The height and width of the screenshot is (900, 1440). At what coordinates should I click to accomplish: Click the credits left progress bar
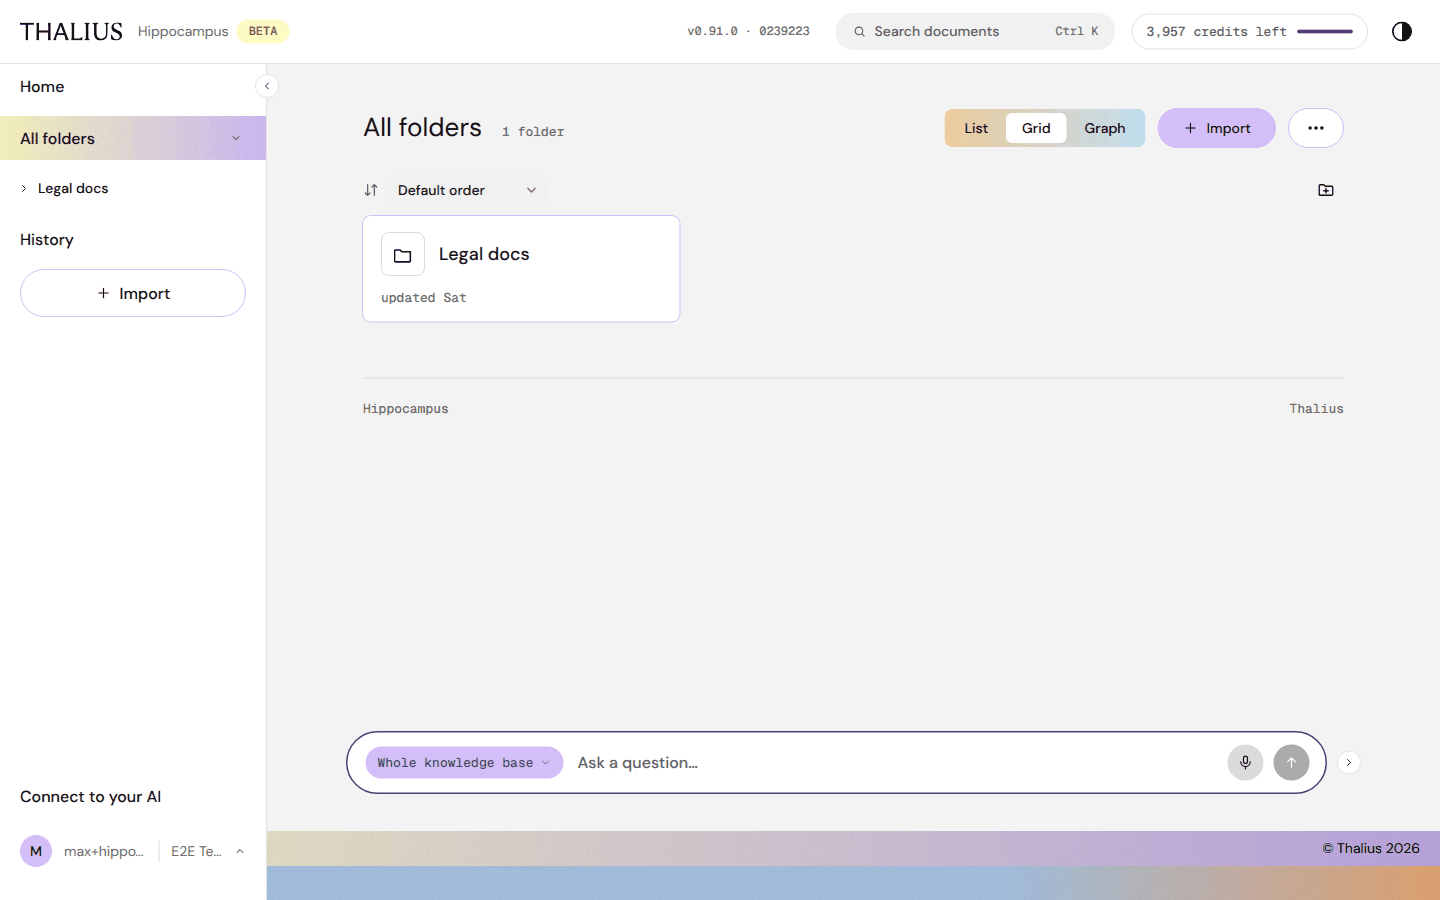(1325, 32)
